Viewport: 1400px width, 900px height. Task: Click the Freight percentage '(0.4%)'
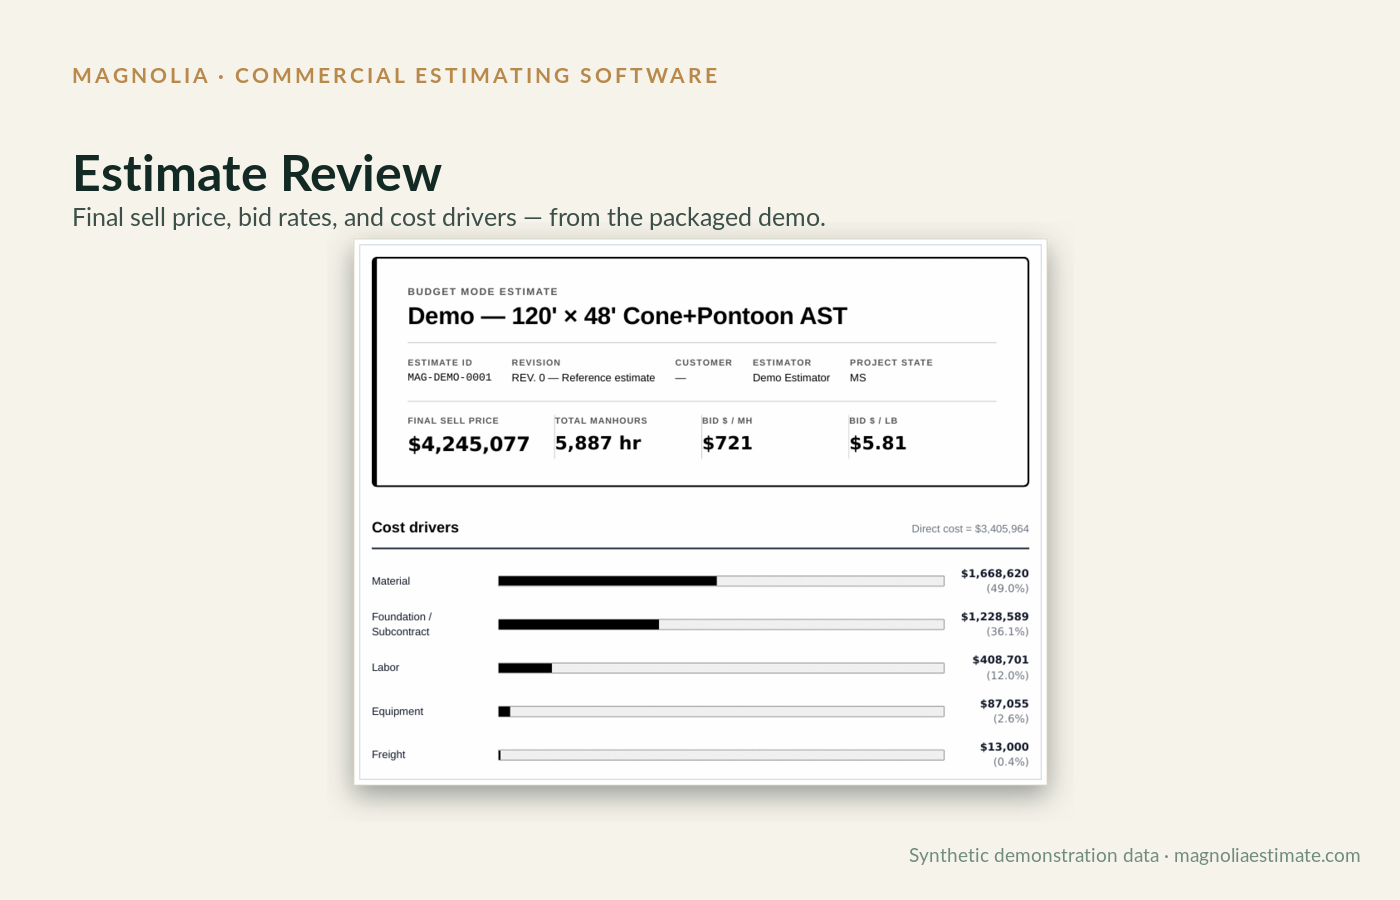(1011, 762)
